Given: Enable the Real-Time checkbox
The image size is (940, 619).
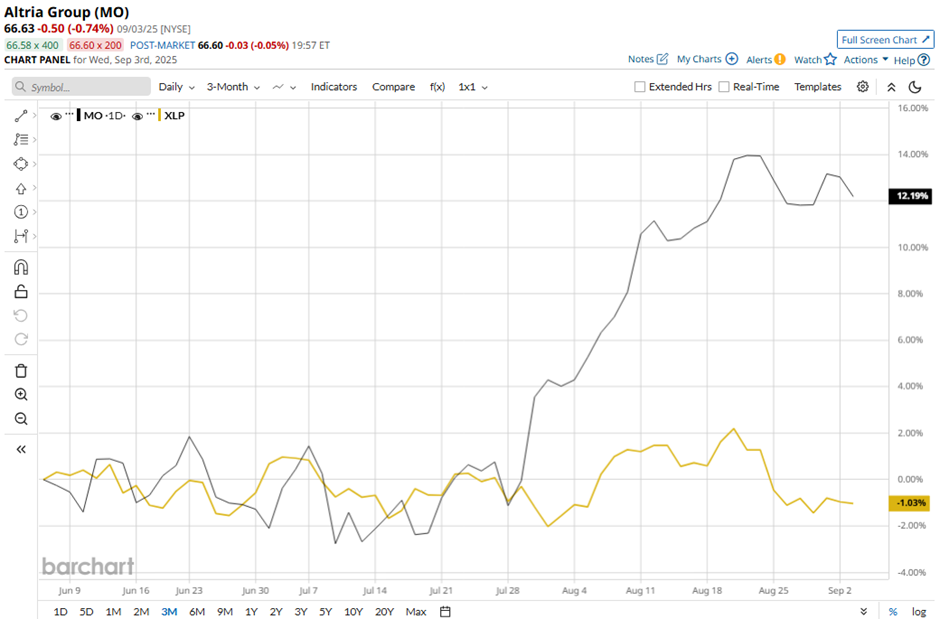Looking at the screenshot, I should pyautogui.click(x=724, y=87).
